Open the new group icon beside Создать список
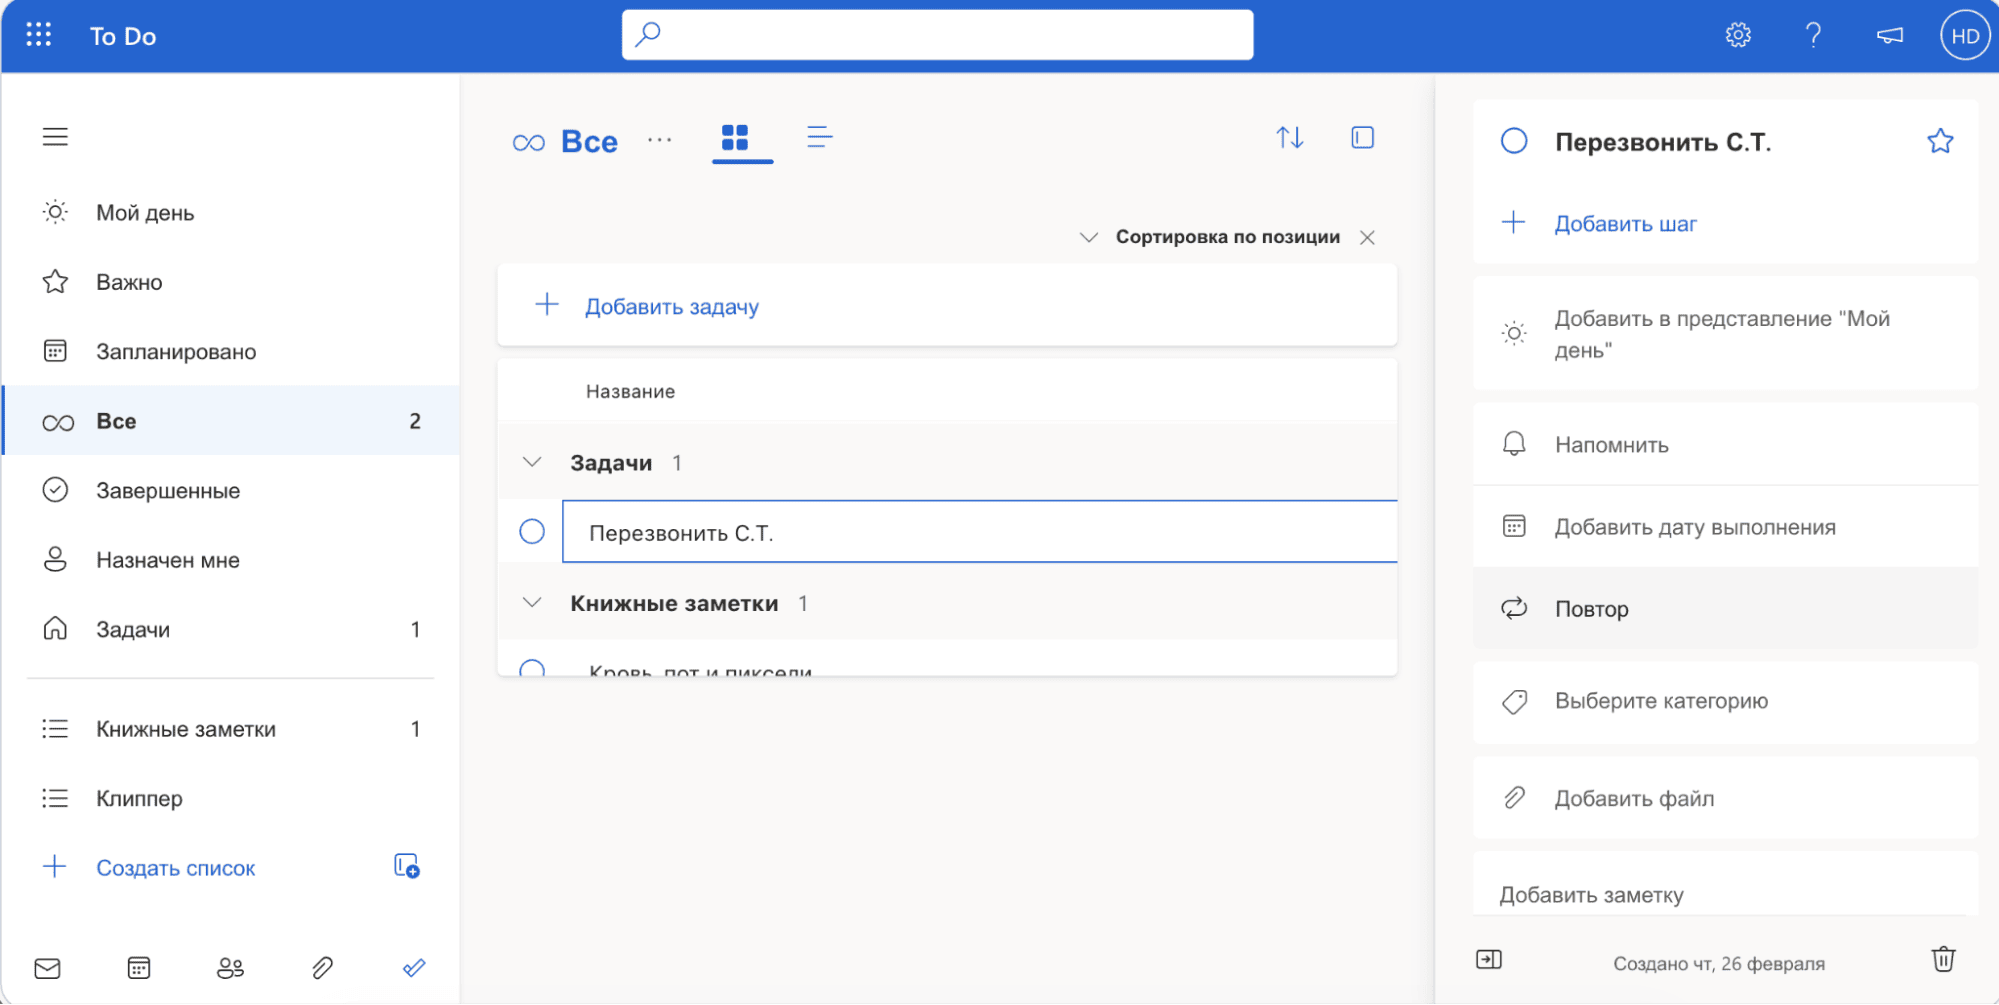Image resolution: width=1999 pixels, height=1005 pixels. (x=406, y=866)
